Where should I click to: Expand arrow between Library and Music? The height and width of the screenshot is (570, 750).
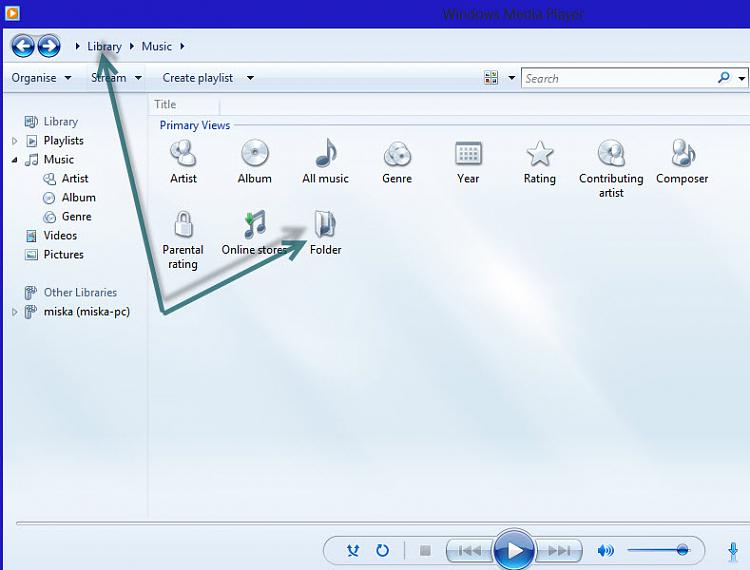tap(132, 46)
